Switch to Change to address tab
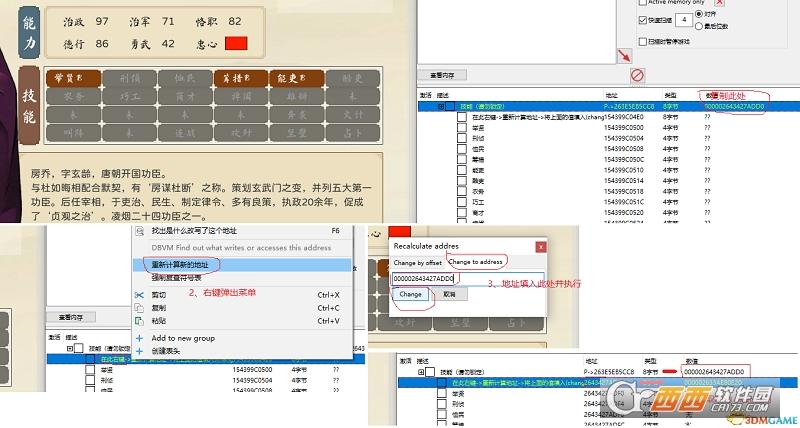This screenshot has width=800, height=428. 476,262
